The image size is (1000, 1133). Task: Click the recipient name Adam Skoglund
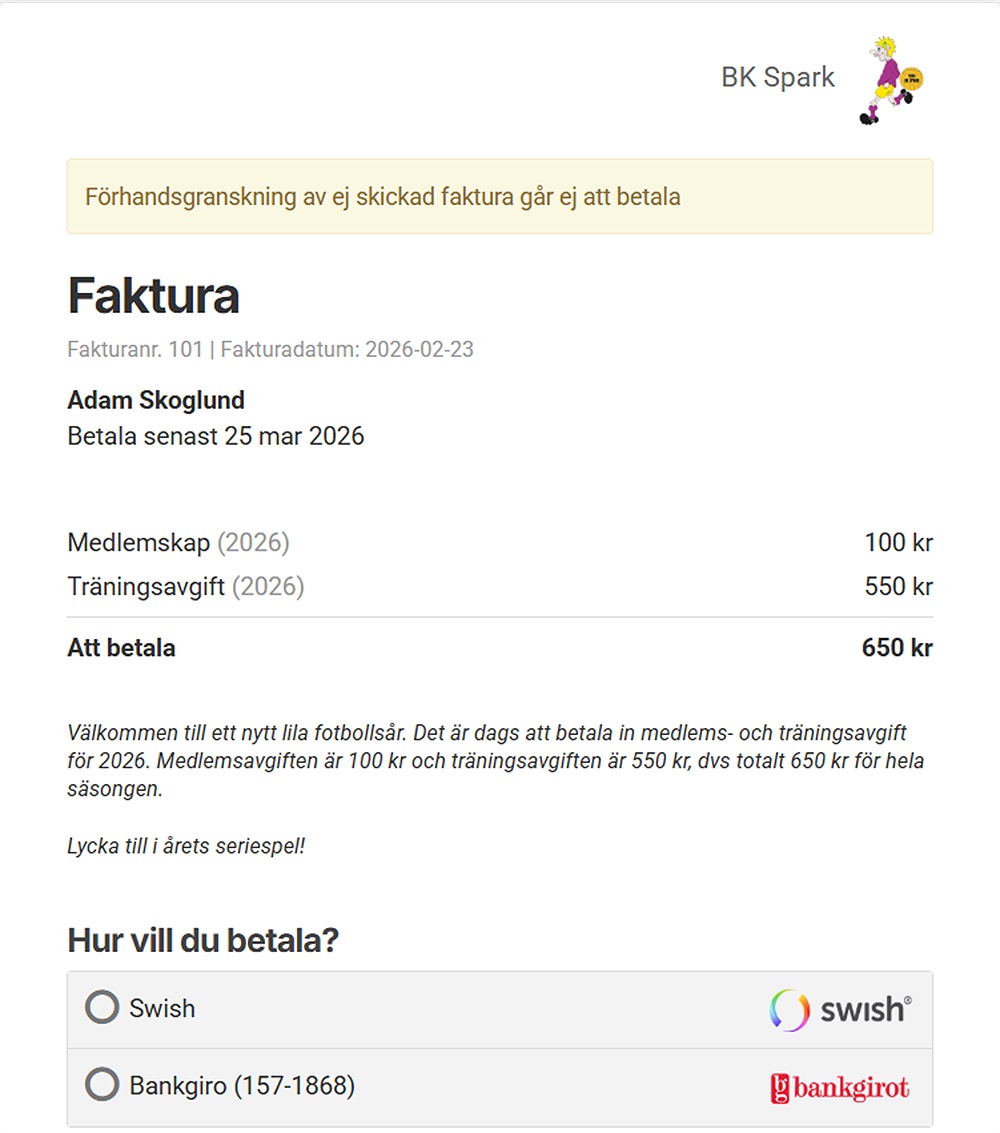click(x=156, y=401)
